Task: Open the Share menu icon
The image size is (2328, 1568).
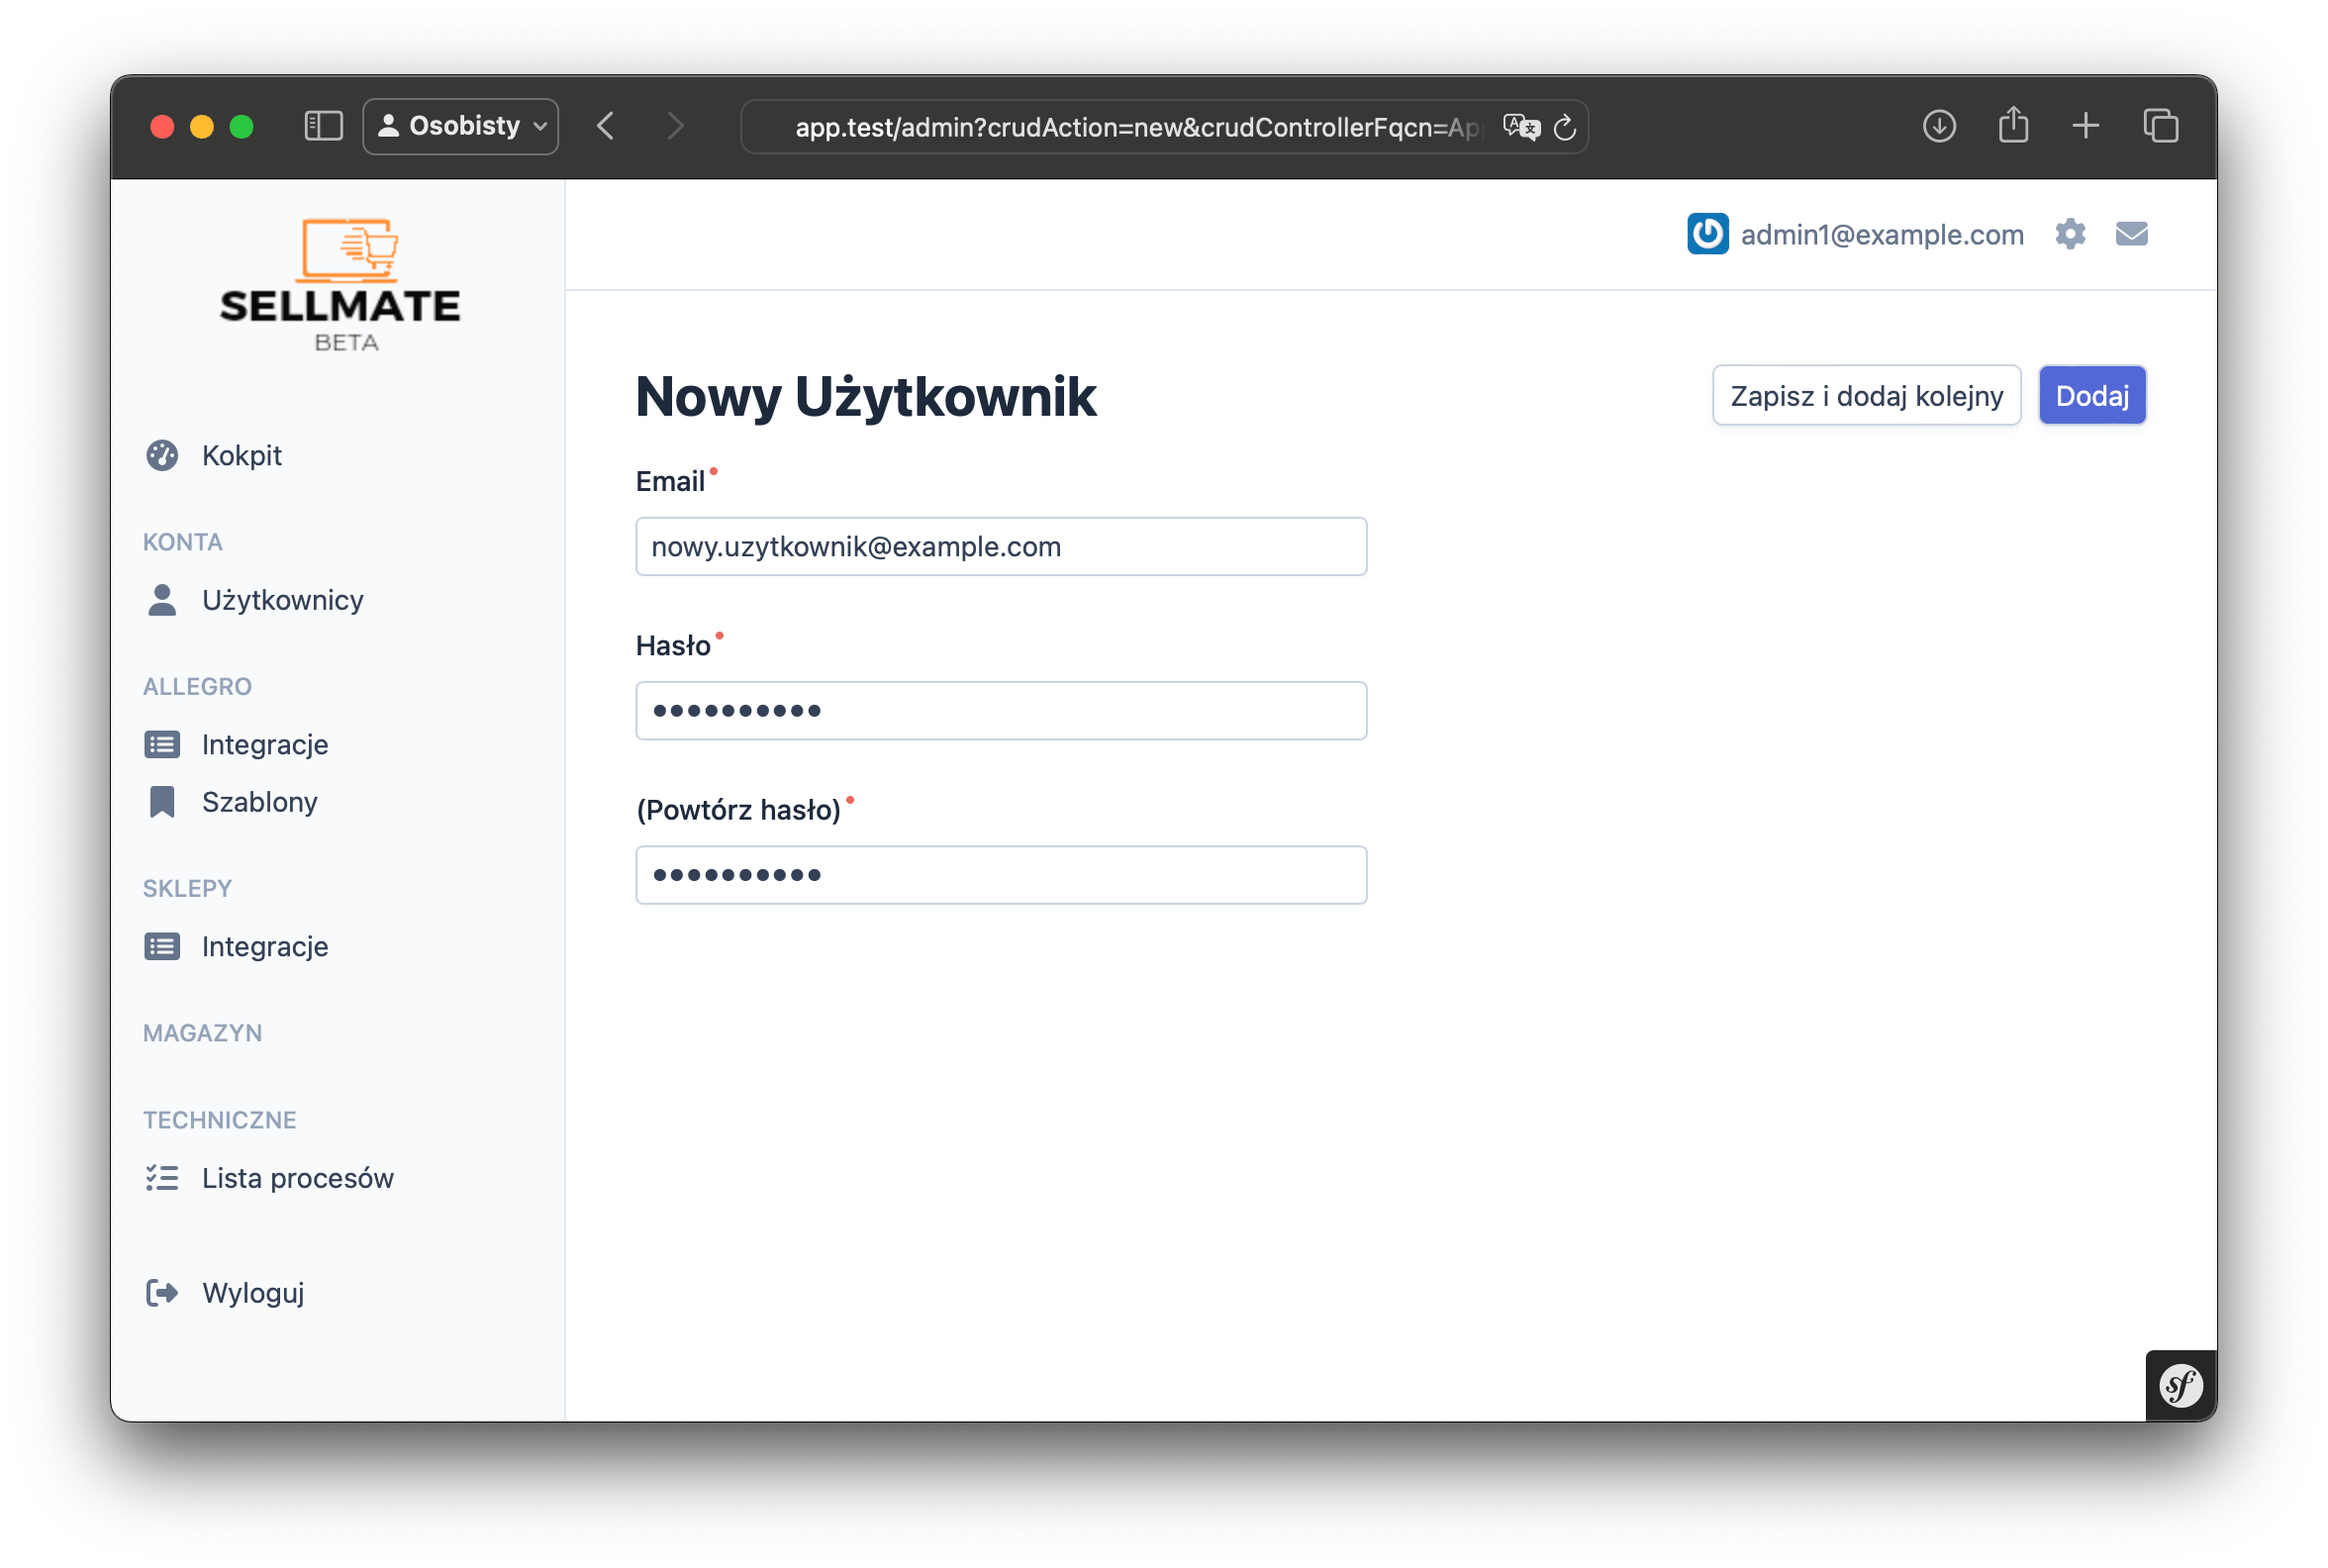Action: [x=2013, y=126]
